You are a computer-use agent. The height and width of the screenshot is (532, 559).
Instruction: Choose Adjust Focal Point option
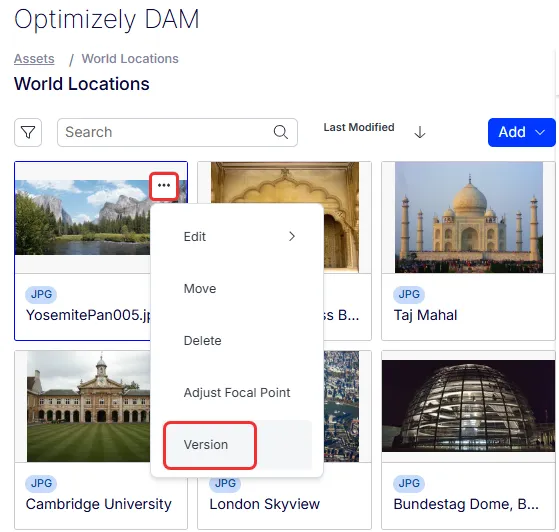pyautogui.click(x=237, y=393)
